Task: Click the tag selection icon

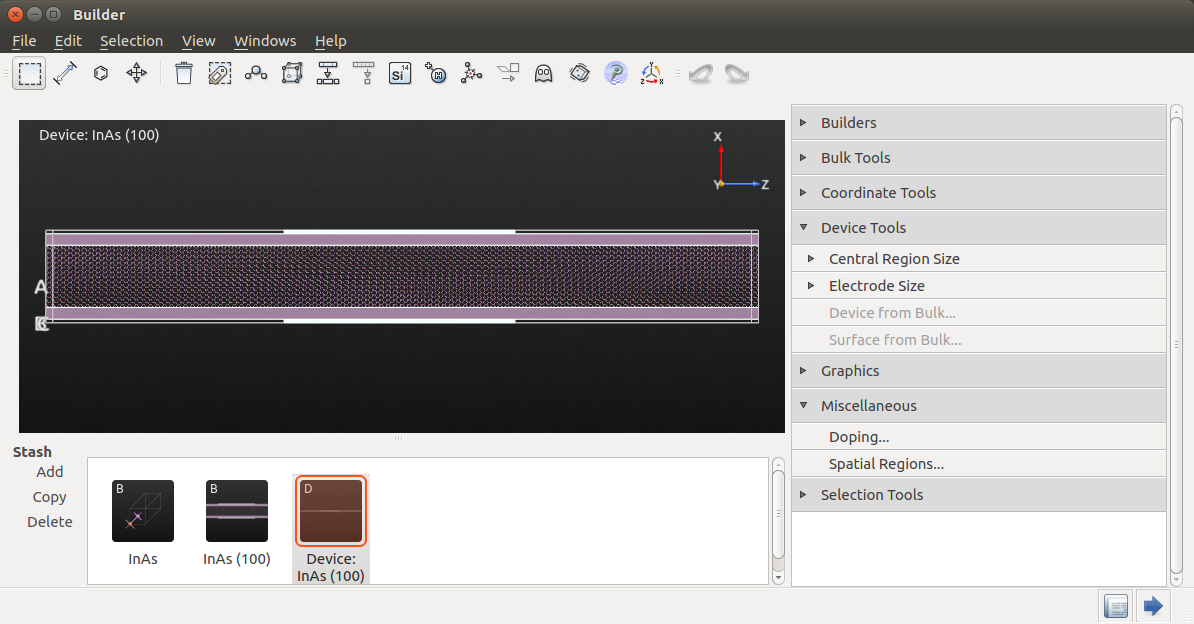Action: tap(220, 73)
